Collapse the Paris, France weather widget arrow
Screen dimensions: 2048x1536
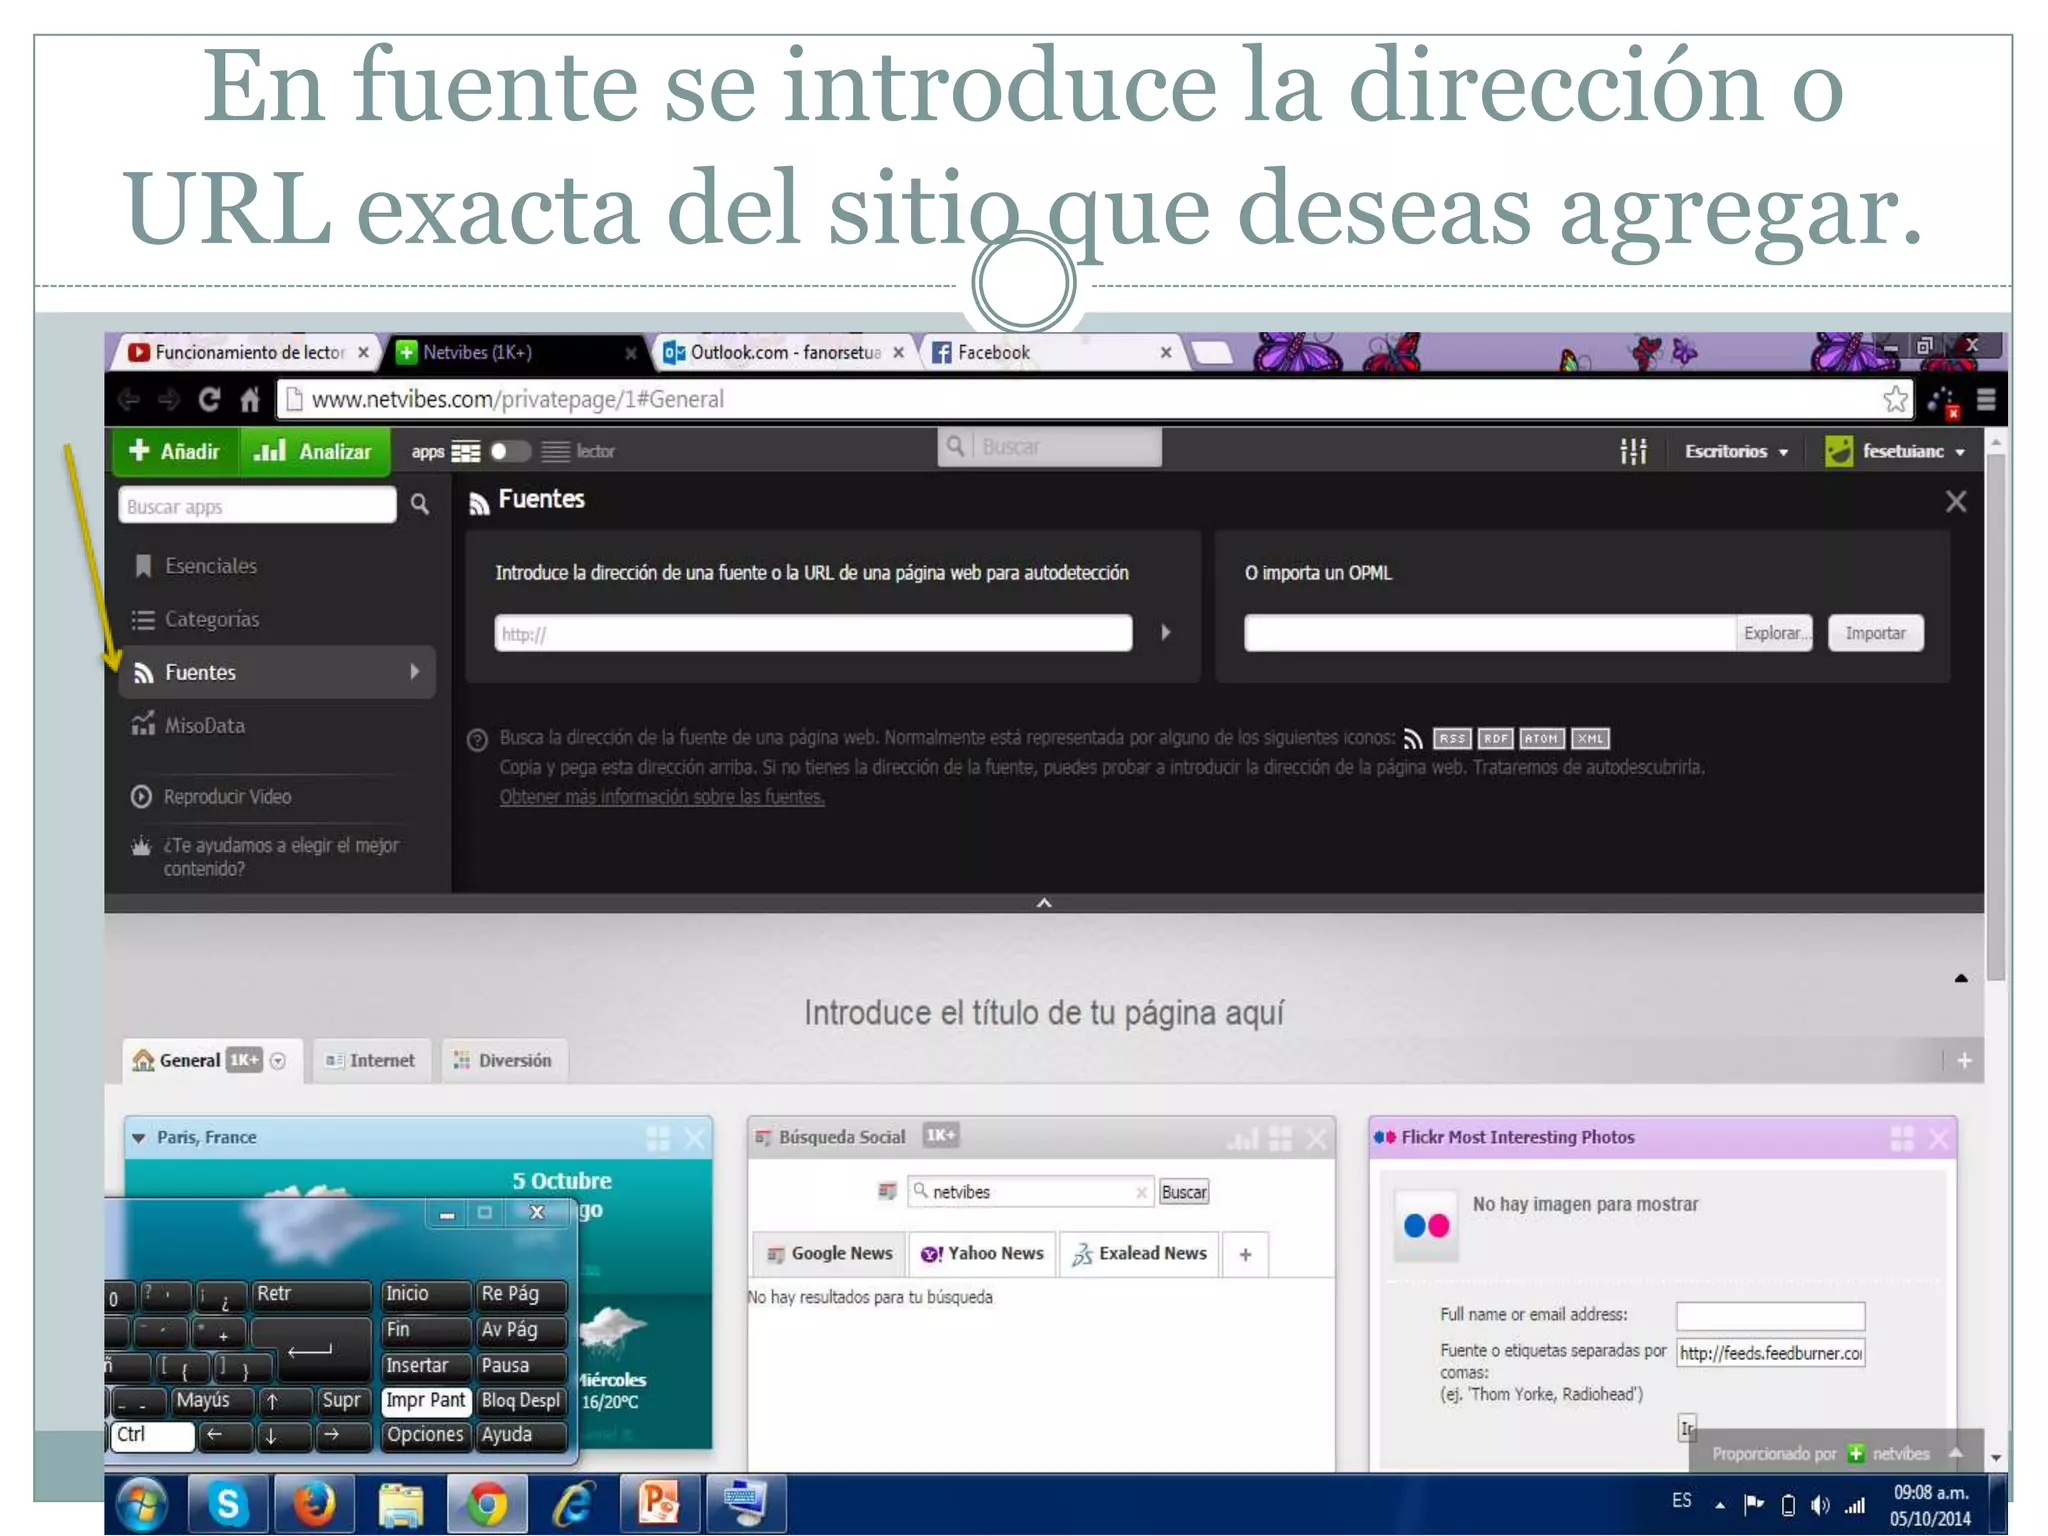click(x=139, y=1138)
